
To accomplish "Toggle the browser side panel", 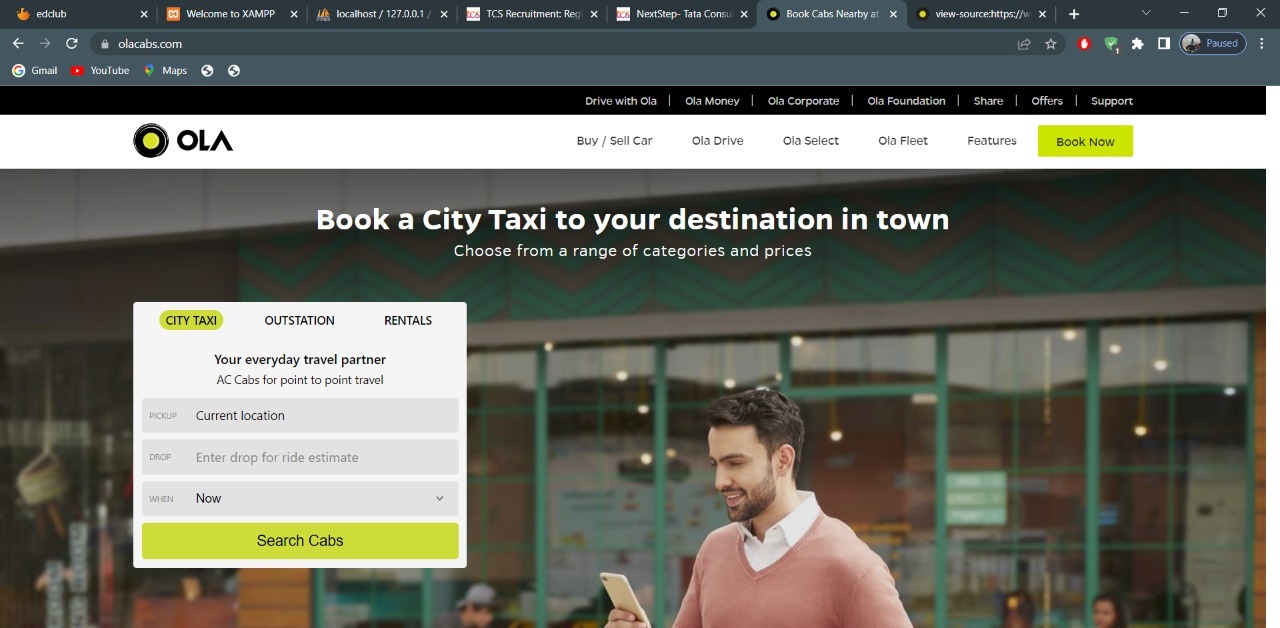I will point(1164,44).
